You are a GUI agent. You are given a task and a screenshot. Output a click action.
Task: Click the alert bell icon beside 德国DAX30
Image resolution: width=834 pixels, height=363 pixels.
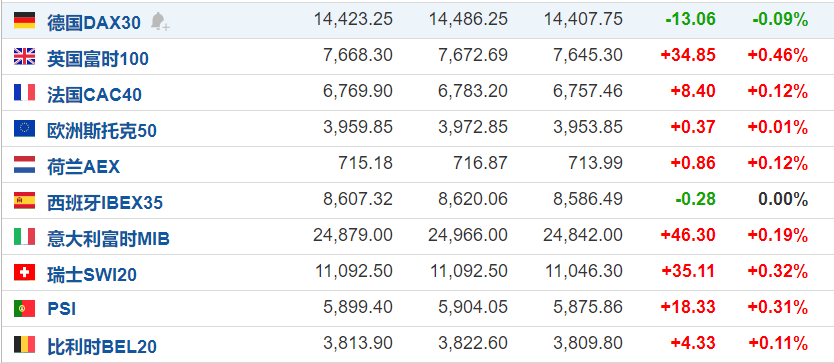(160, 21)
